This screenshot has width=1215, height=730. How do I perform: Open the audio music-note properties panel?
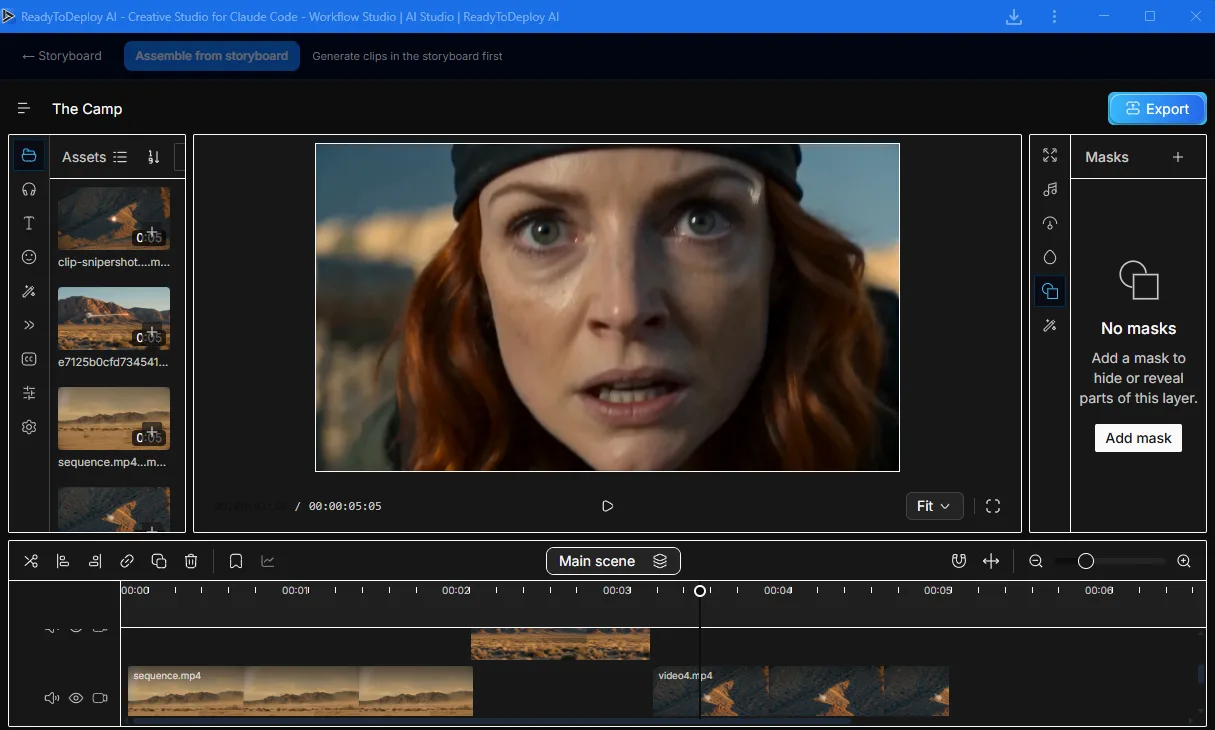click(1049, 189)
